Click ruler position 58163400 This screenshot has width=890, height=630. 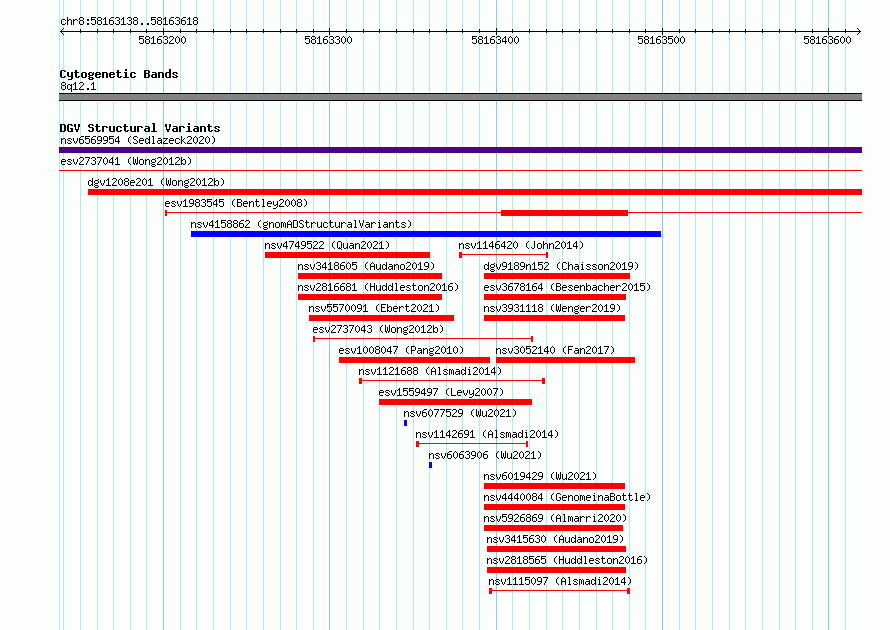(x=495, y=40)
